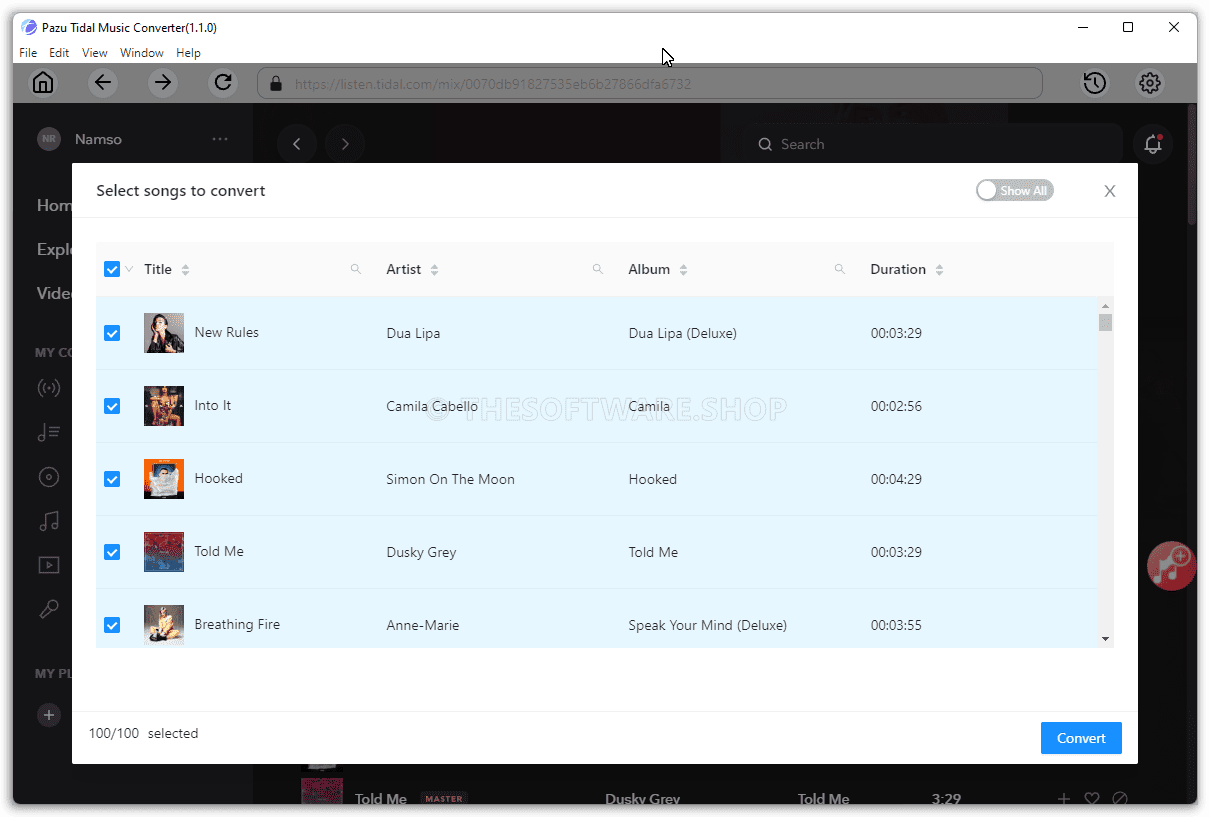1210x817 pixels.
Task: Open the sidebar albums disc icon
Action: coord(48,476)
